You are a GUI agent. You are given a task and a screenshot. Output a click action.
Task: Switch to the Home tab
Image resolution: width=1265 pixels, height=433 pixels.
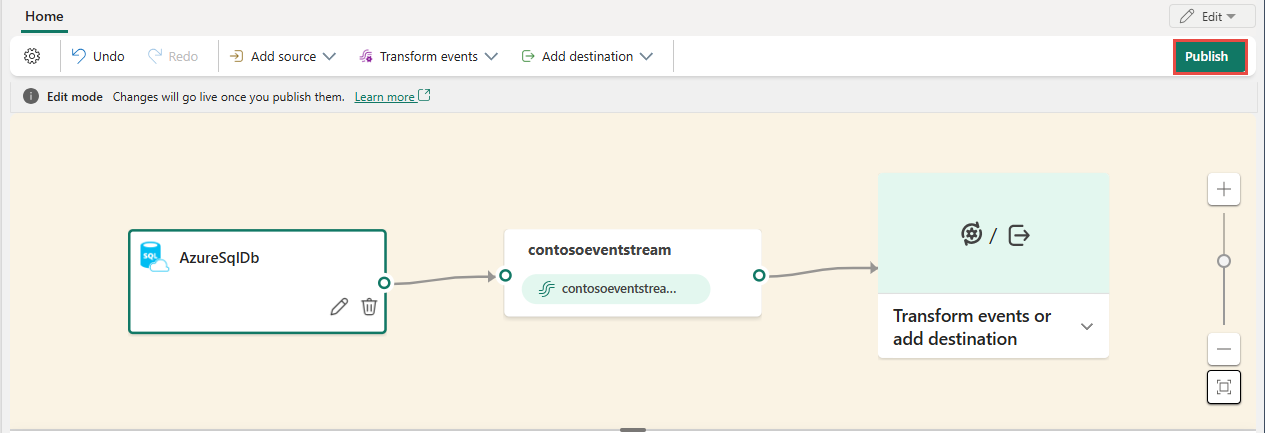(44, 17)
